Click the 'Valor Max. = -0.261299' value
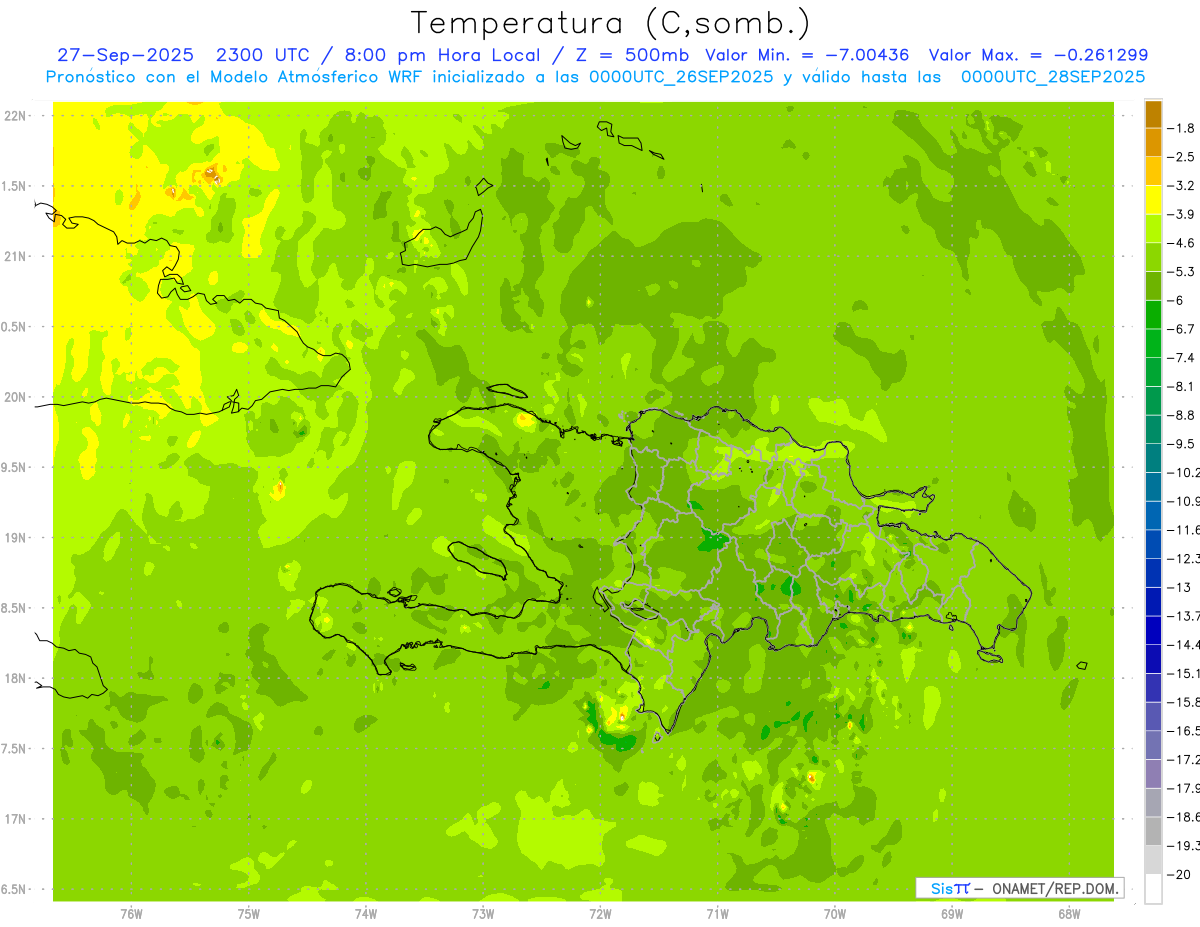The height and width of the screenshot is (927, 1200). [x=1038, y=55]
